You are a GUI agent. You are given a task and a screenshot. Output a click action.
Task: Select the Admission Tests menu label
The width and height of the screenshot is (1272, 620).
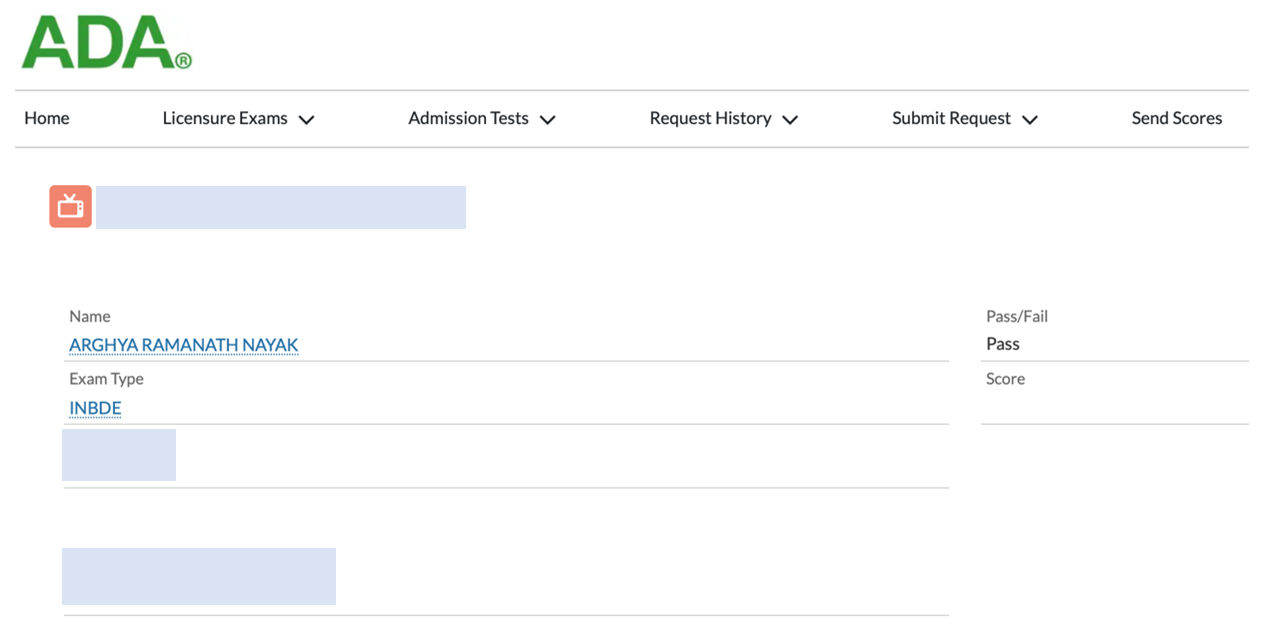point(468,118)
